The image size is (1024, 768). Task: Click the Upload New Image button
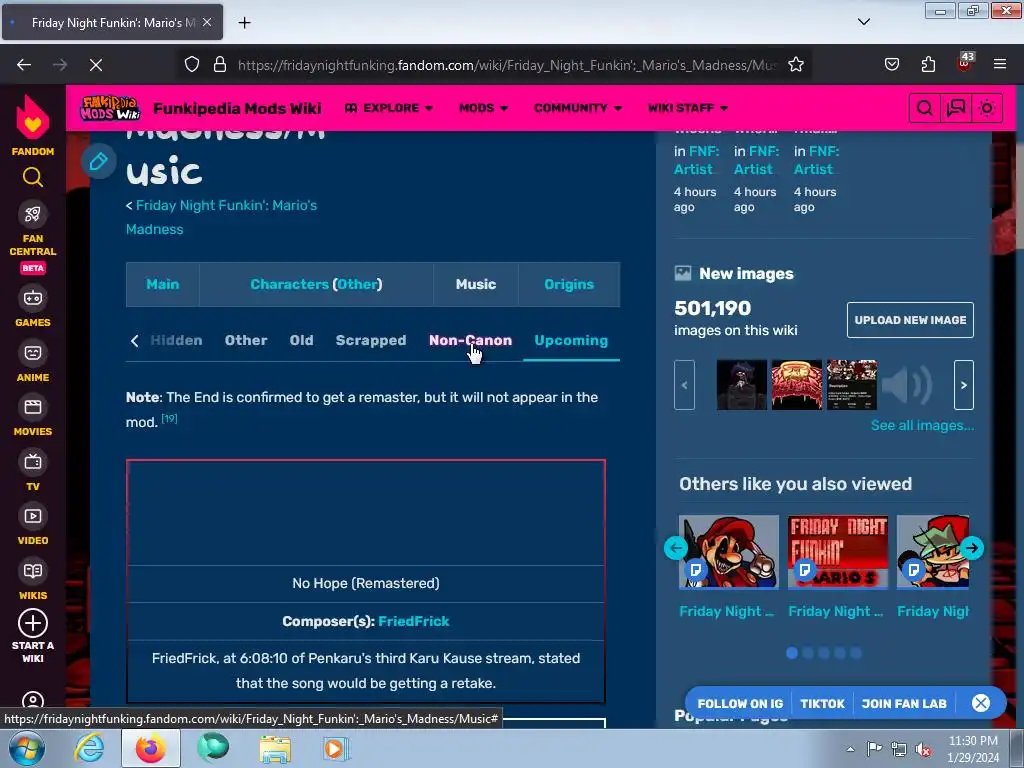[910, 320]
